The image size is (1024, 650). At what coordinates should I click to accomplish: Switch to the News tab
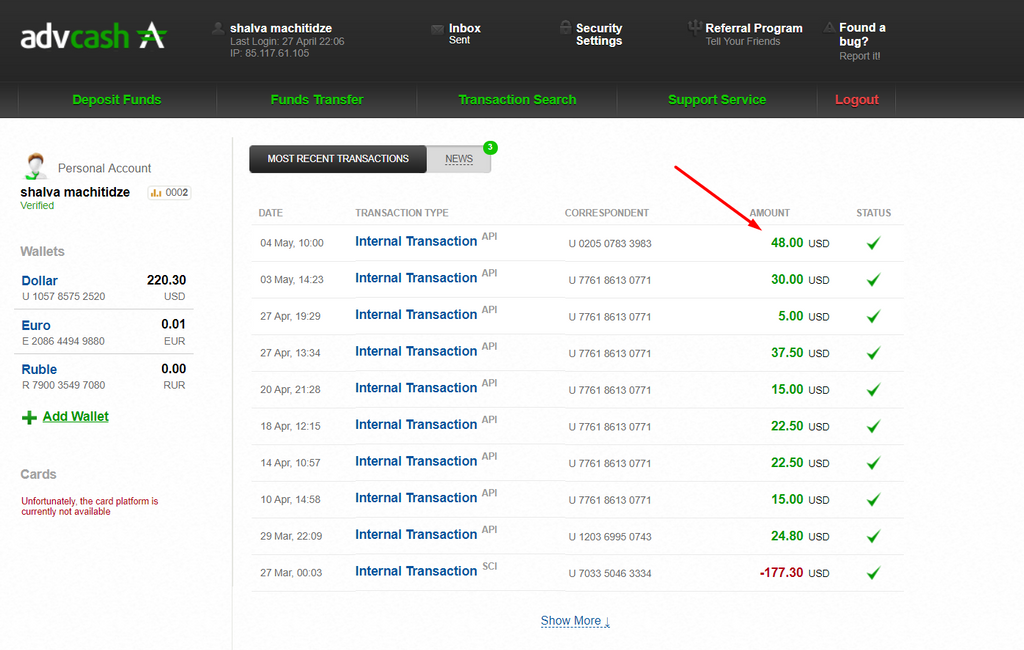click(x=459, y=159)
